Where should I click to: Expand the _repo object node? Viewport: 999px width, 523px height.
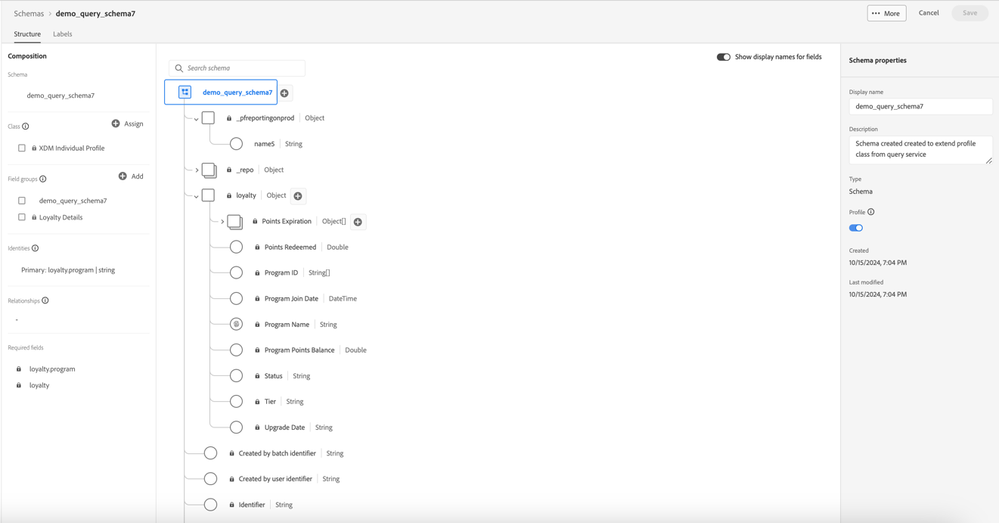coord(196,170)
